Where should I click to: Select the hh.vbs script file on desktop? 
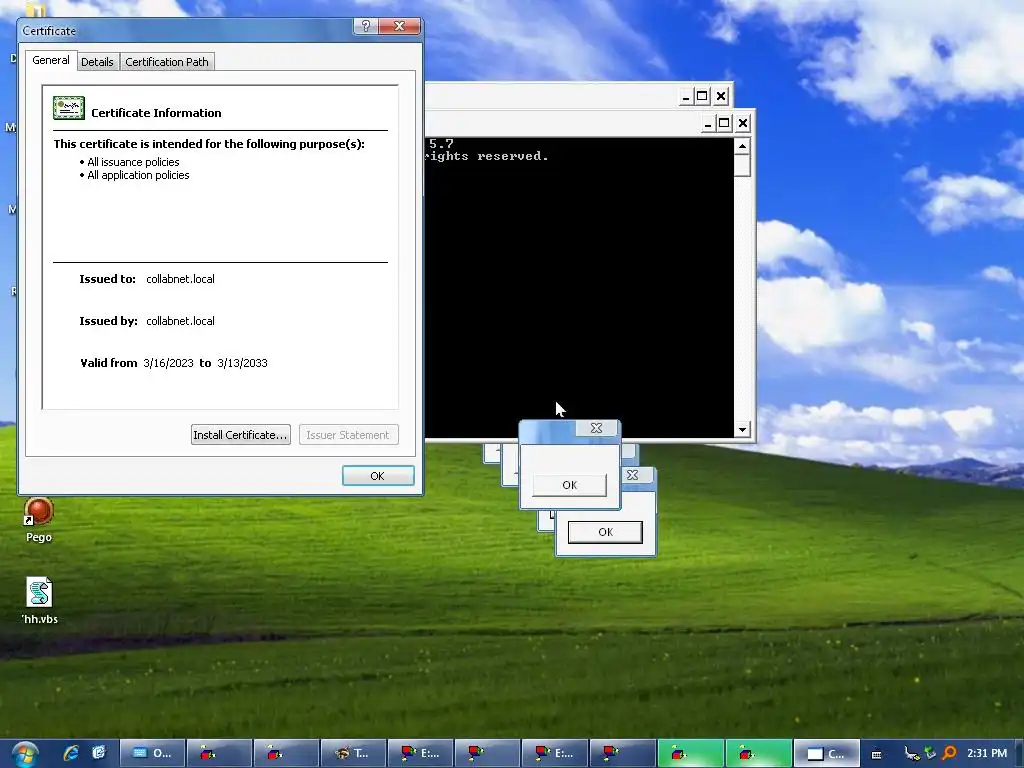click(39, 600)
